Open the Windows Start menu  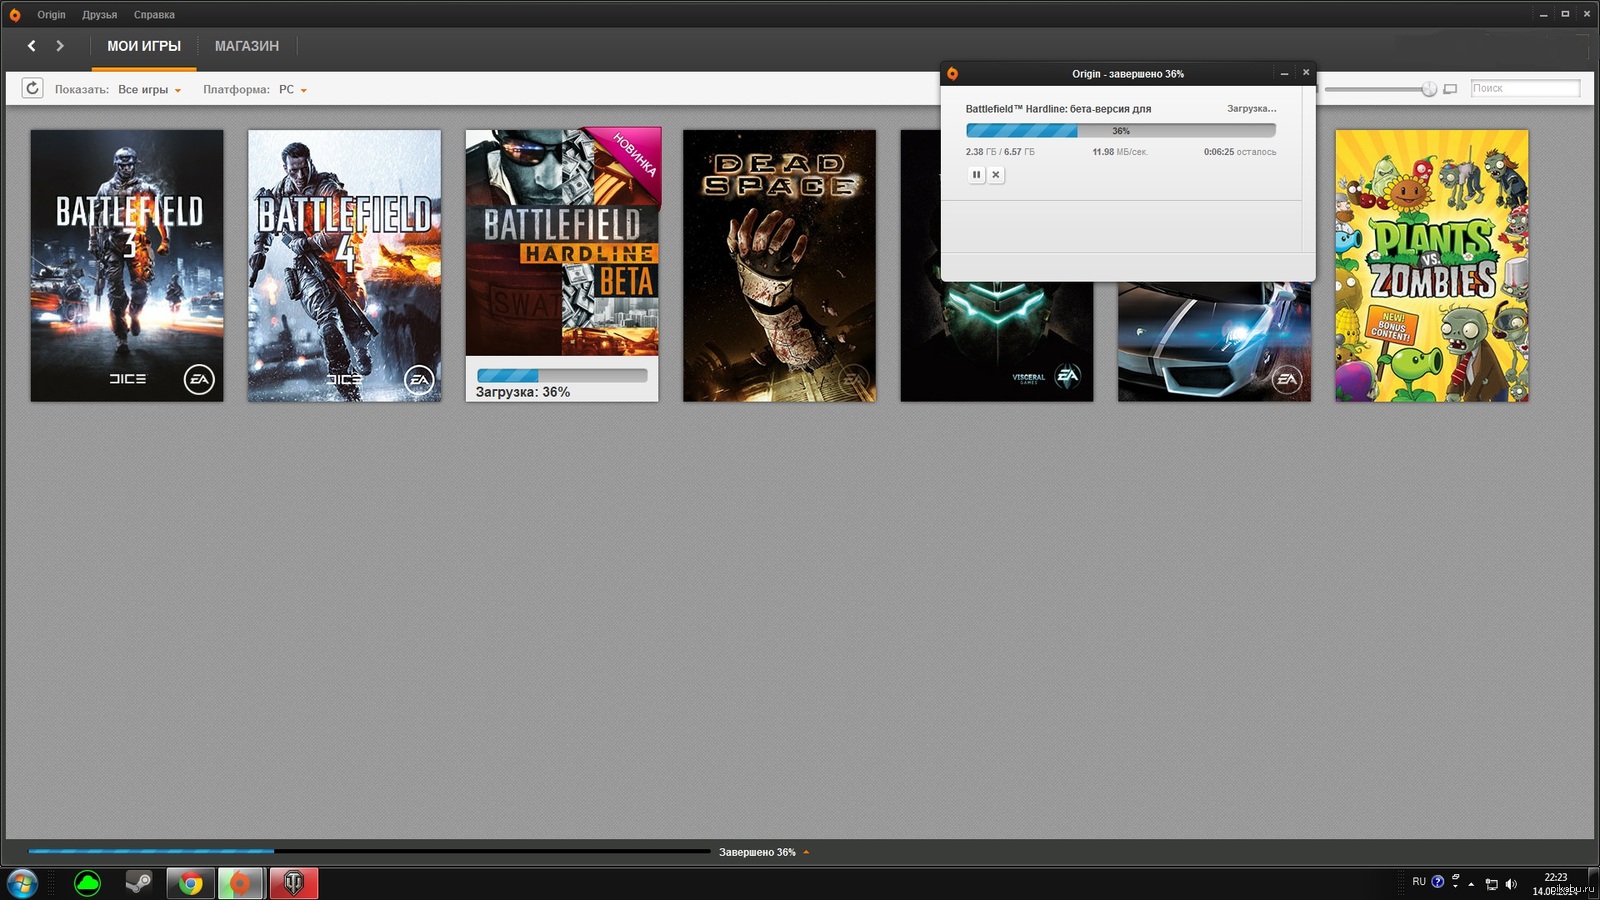coord(22,883)
